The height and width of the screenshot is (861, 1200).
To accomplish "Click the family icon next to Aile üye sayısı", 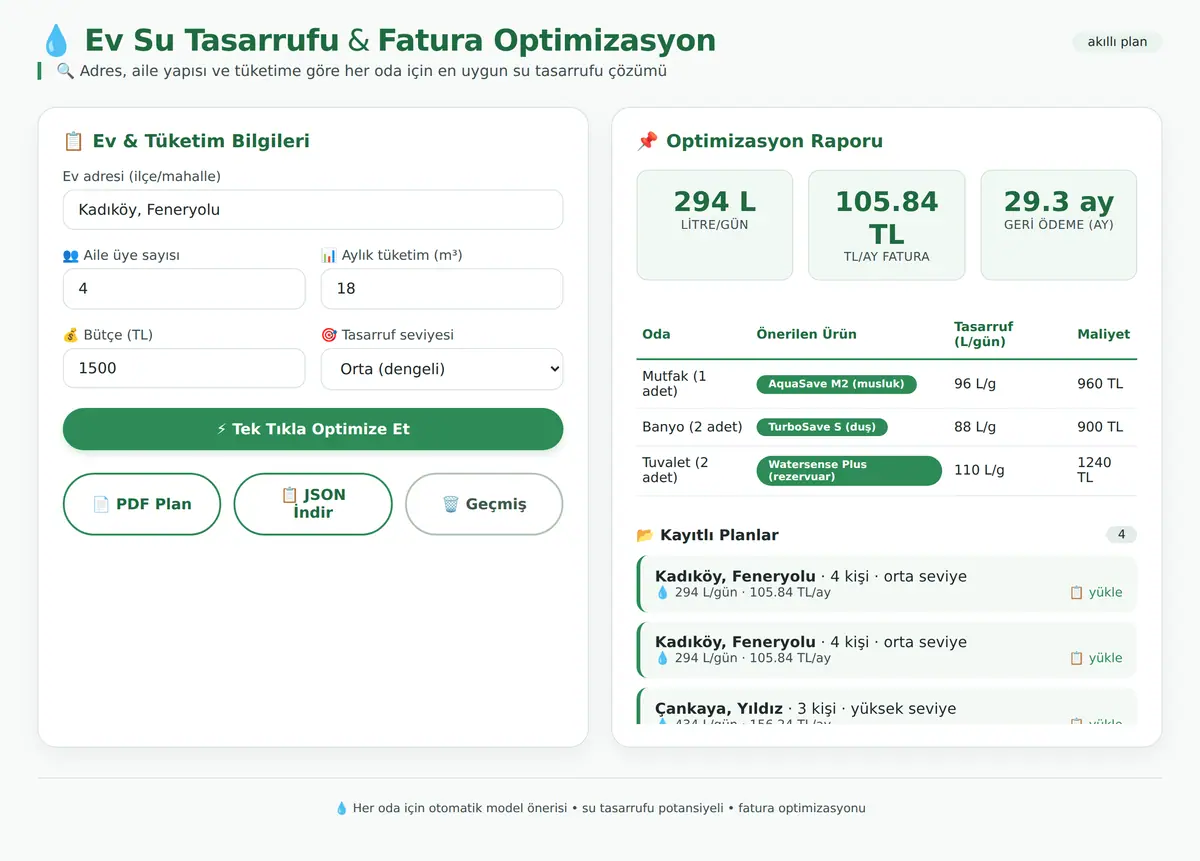I will tap(70, 256).
